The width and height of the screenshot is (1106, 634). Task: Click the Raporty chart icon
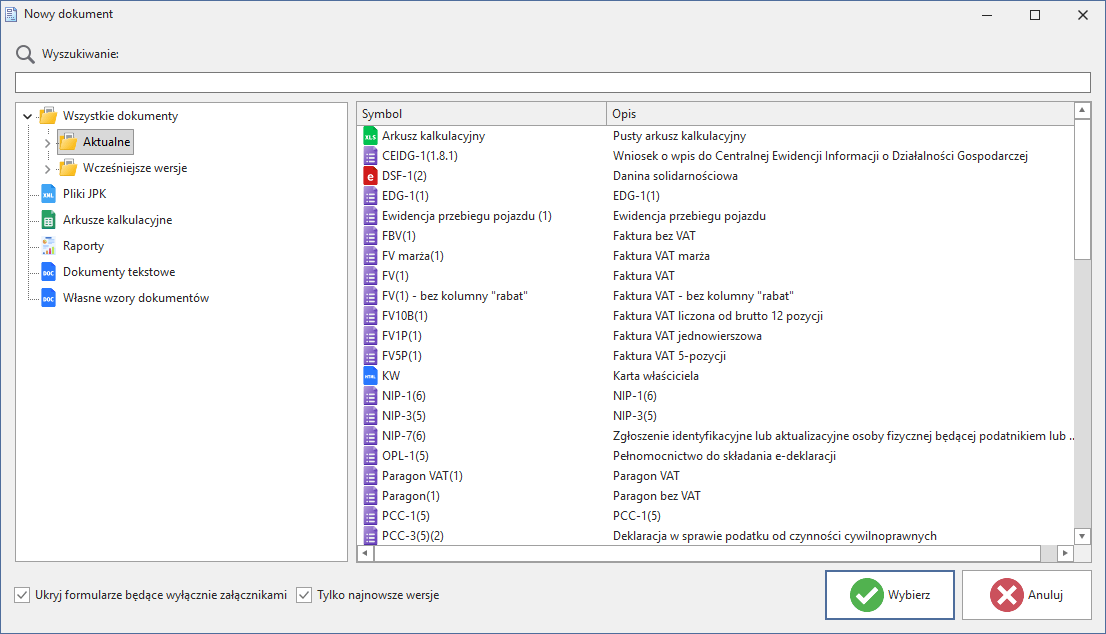48,246
